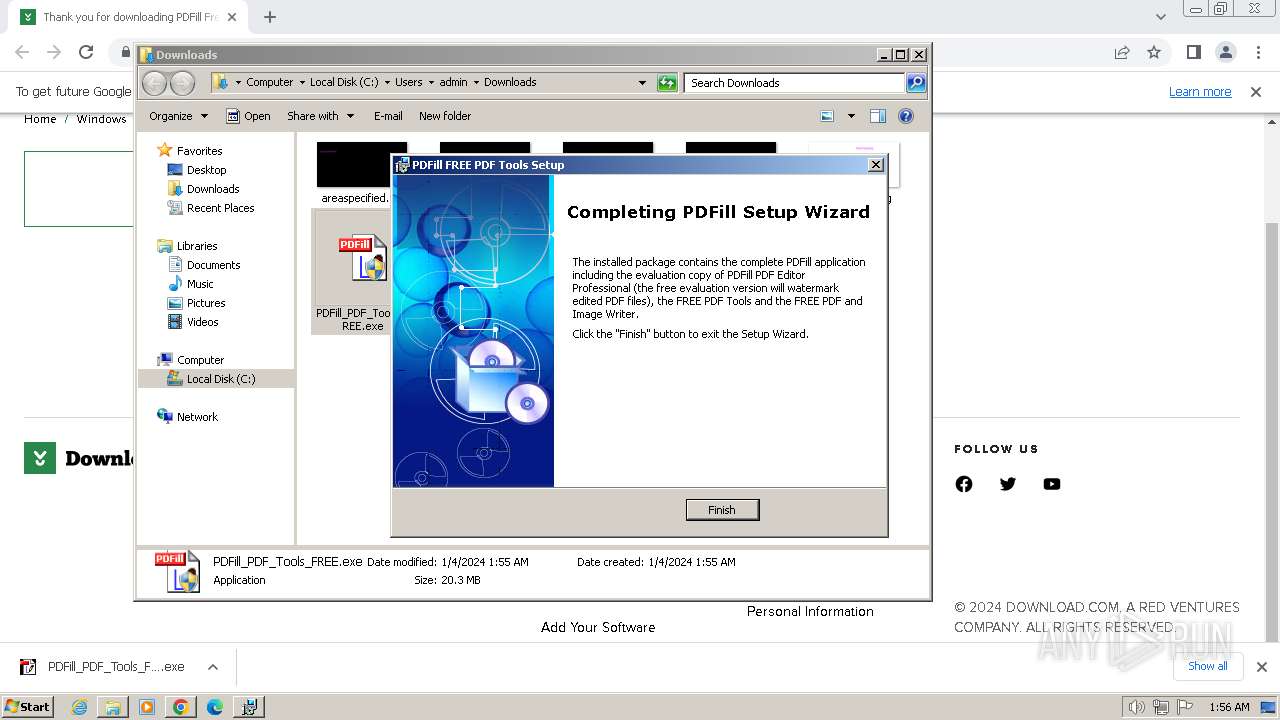This screenshot has width=1280, height=720.
Task: Open the Edge taskbar icon
Action: (x=214, y=707)
